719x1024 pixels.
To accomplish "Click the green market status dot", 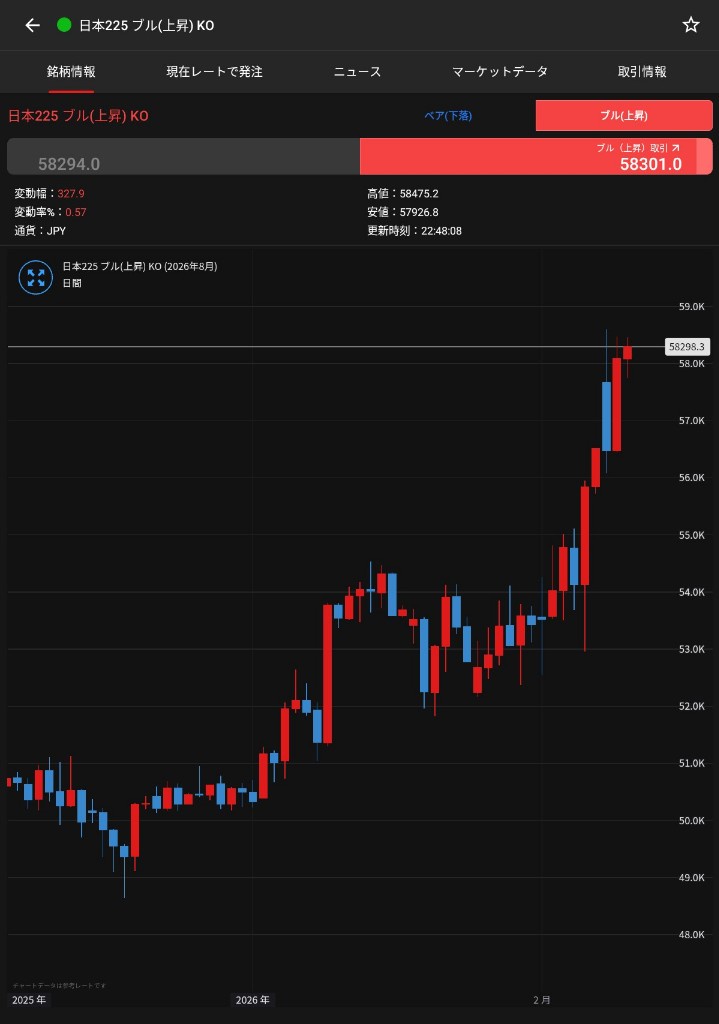I will 64,25.
